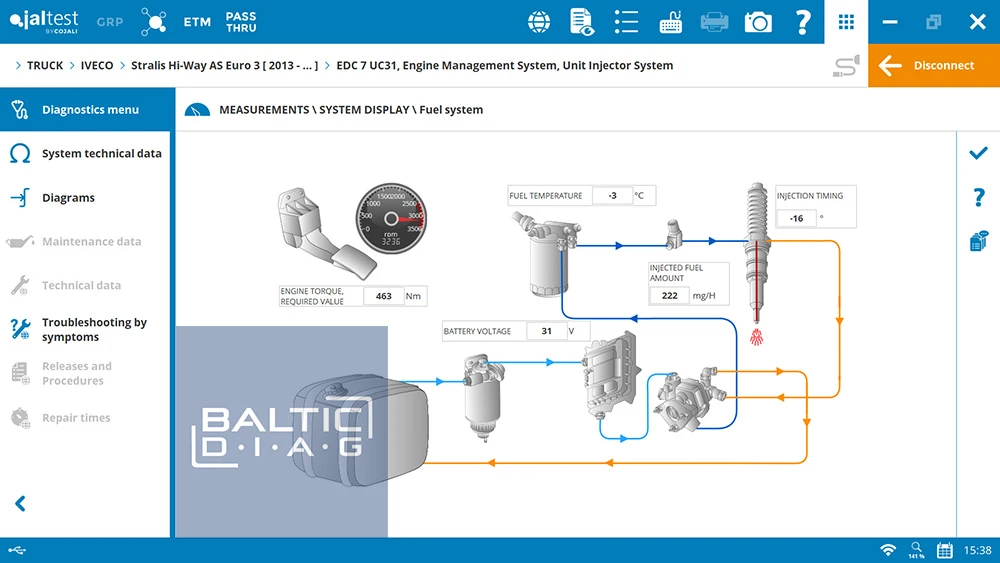1000x563 pixels.
Task: Click the globe web icon
Action: [x=539, y=22]
